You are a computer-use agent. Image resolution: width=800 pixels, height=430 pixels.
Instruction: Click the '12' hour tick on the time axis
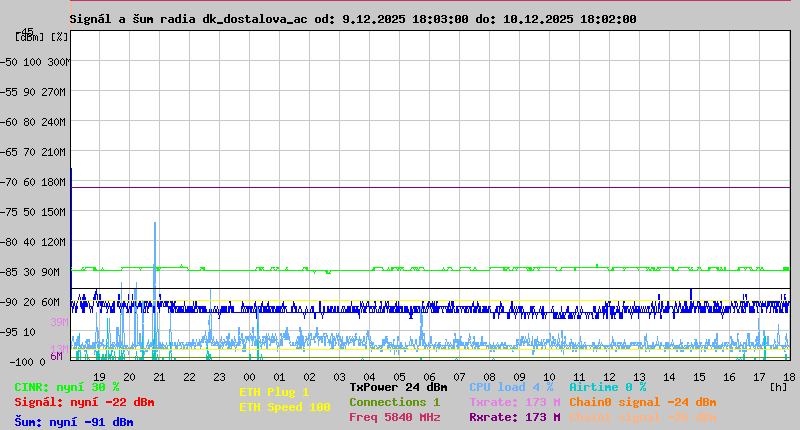point(609,377)
